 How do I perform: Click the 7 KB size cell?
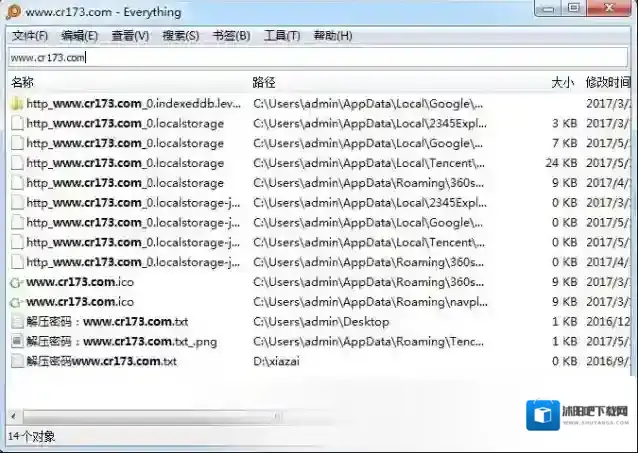click(565, 143)
